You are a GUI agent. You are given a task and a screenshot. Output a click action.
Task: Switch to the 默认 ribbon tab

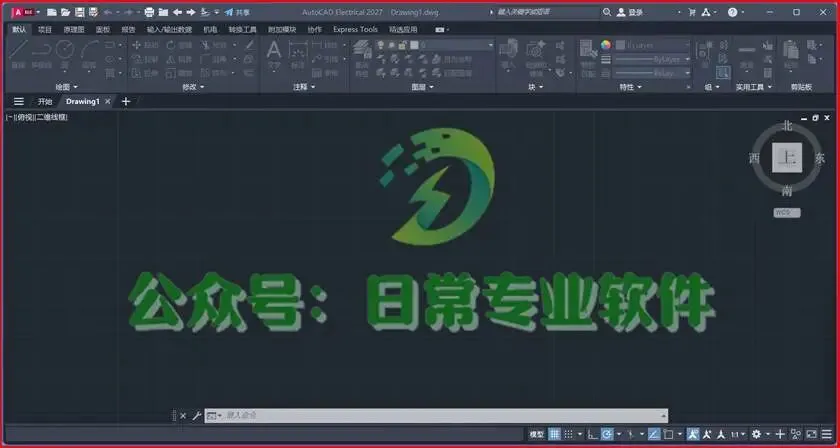(x=19, y=29)
